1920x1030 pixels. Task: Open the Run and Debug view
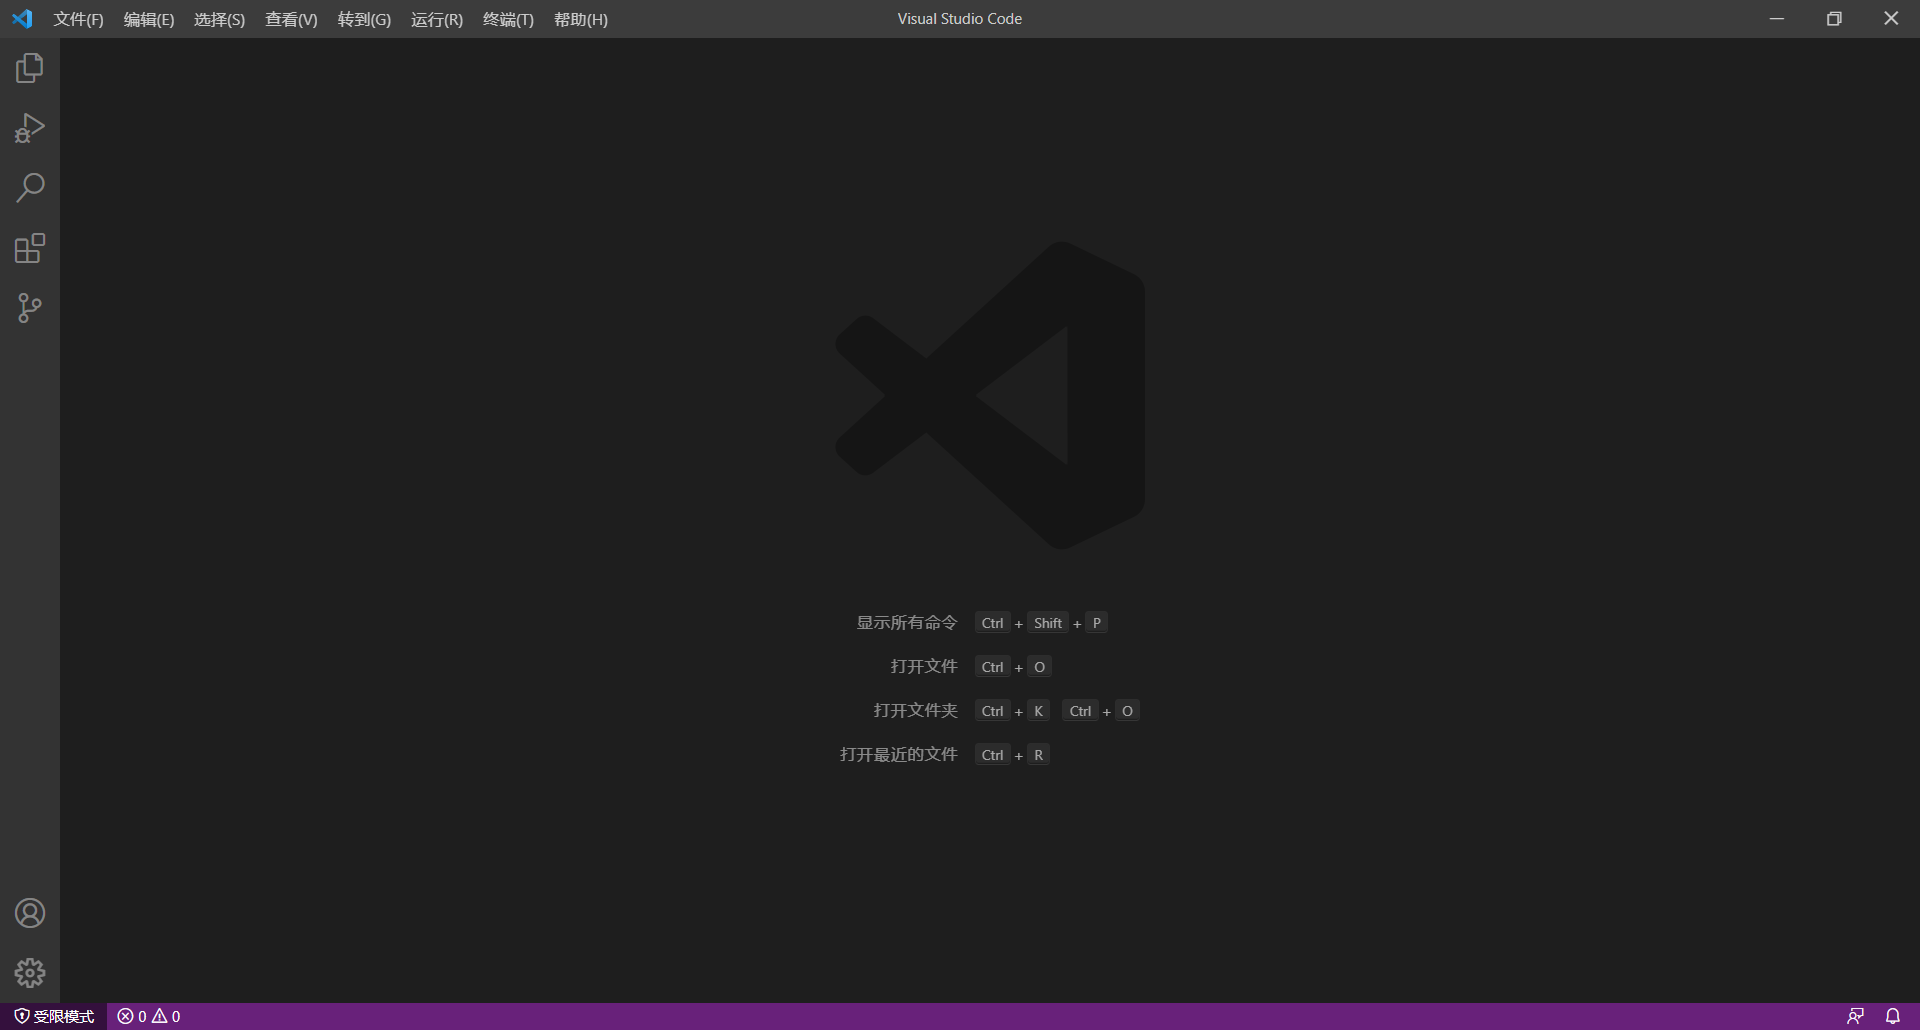30,128
